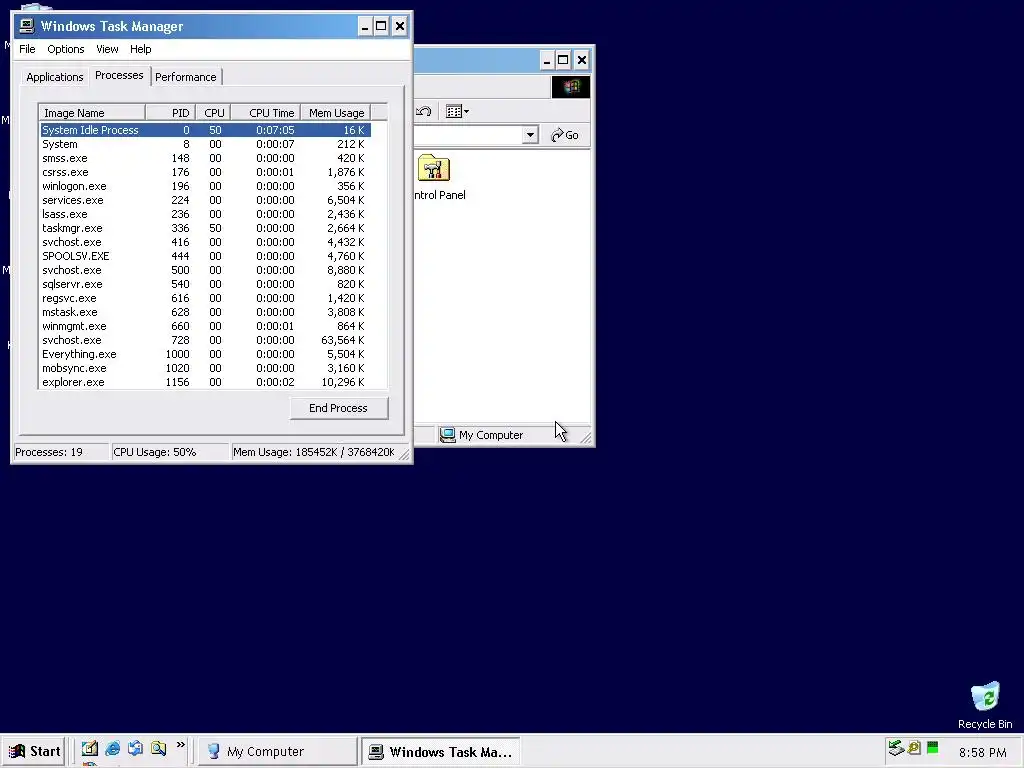
Task: Expand the Quick Launch overflow chevron
Action: [x=180, y=745]
